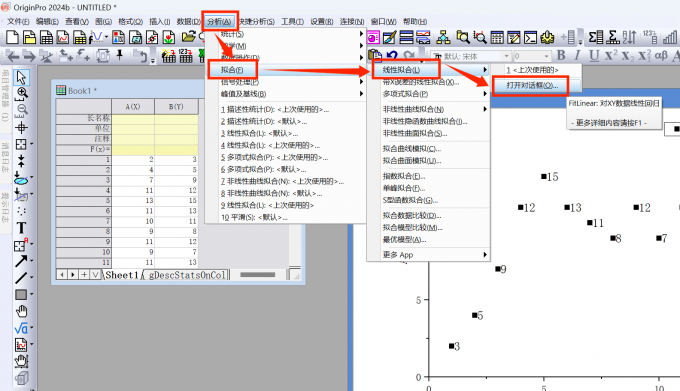
Task: Toggle Bold text formatting
Action: click(x=561, y=55)
